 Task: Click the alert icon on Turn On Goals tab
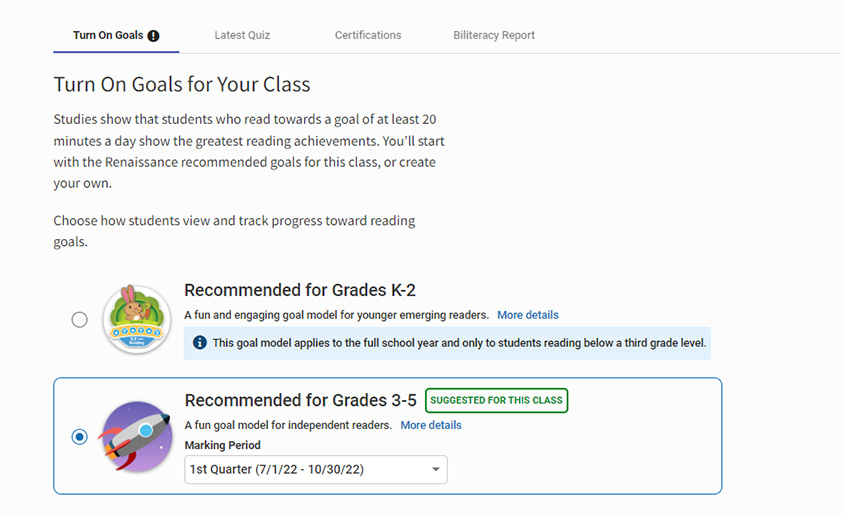[153, 36]
